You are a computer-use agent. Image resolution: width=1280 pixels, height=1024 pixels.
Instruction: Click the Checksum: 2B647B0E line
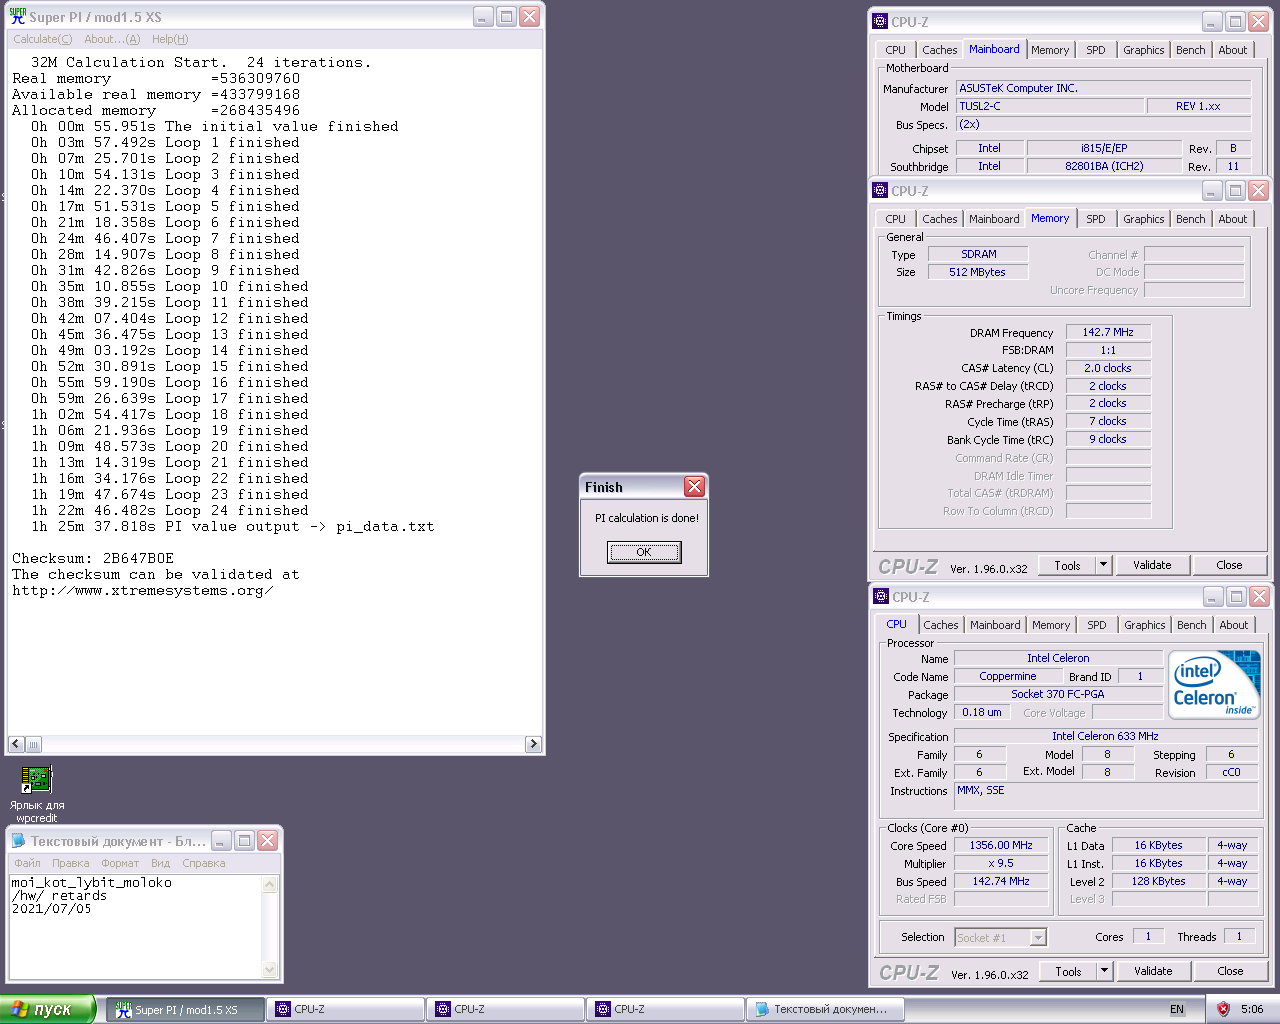tap(93, 558)
